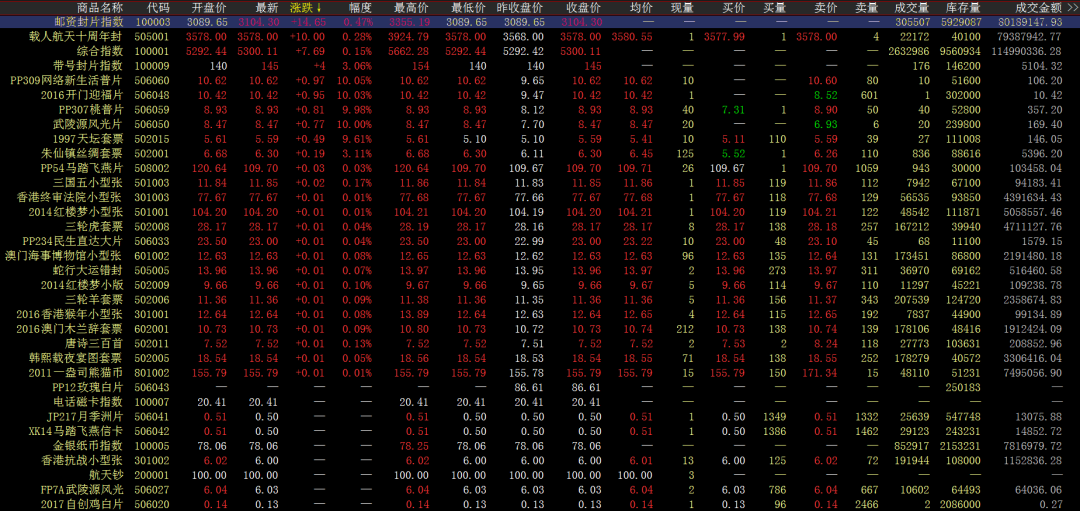Select the 航天钞 row
1080x511 pixels.
(540, 474)
